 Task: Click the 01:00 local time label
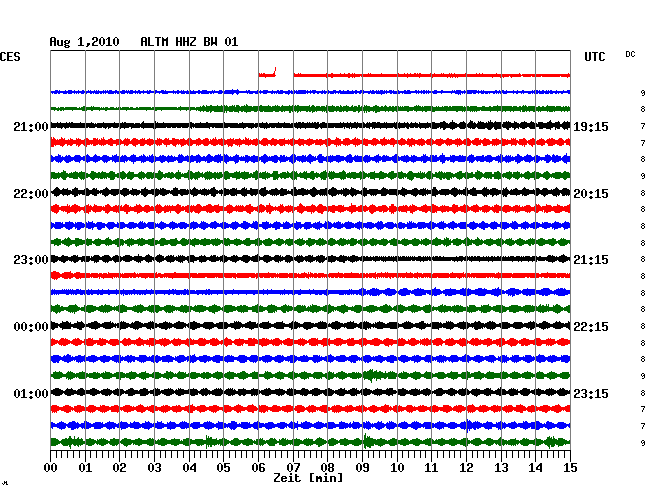[x=31, y=393]
